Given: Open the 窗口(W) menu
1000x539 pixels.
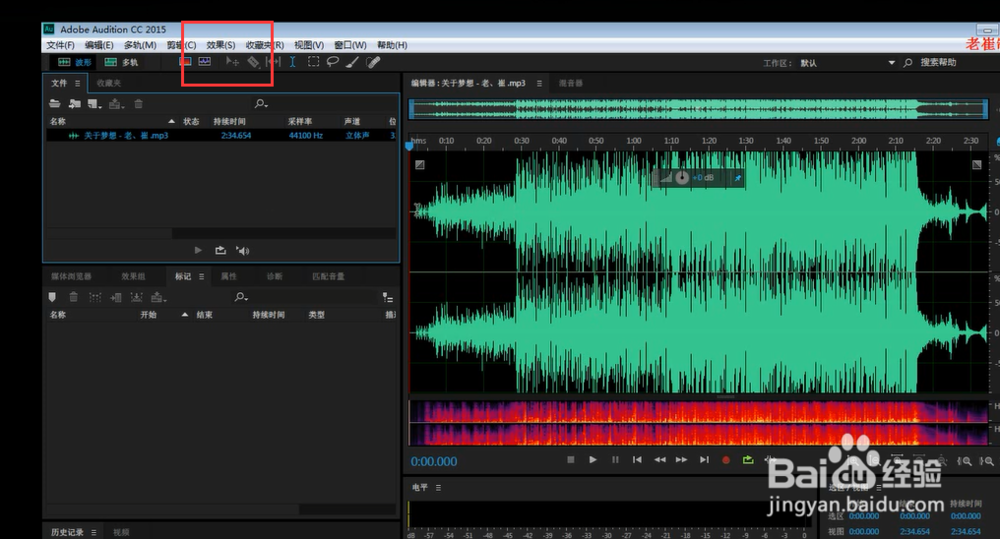Looking at the screenshot, I should tap(350, 45).
